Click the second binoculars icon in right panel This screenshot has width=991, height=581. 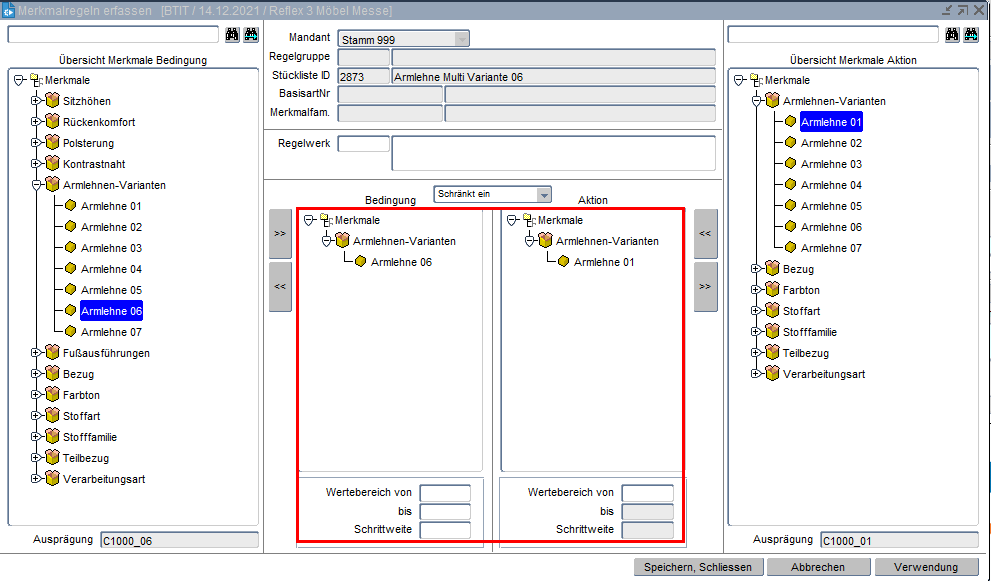pos(970,35)
